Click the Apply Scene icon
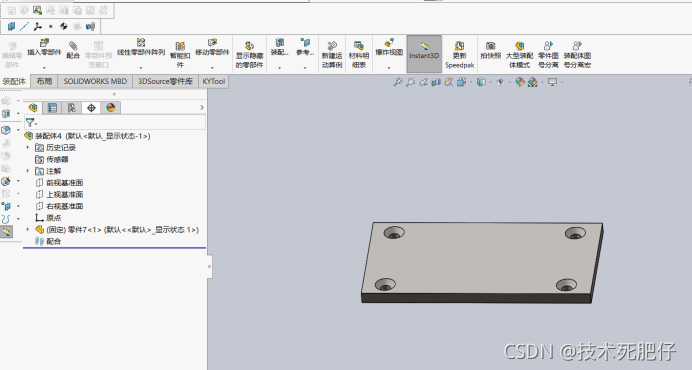The width and height of the screenshot is (692, 370). coord(533,82)
